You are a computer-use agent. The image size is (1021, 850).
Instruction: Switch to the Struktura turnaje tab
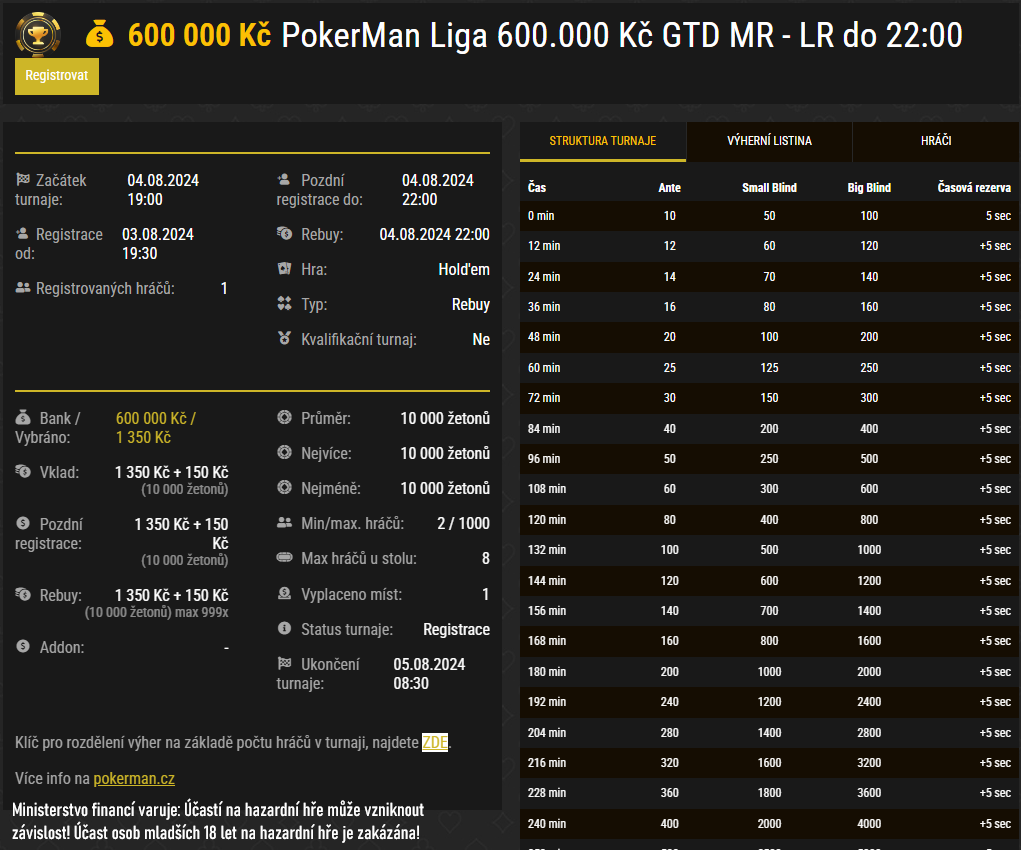coord(603,141)
